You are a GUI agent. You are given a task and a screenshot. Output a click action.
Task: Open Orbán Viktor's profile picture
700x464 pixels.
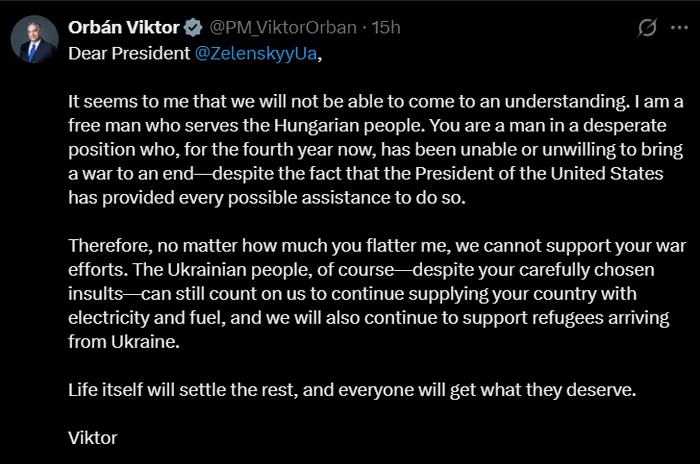33,39
